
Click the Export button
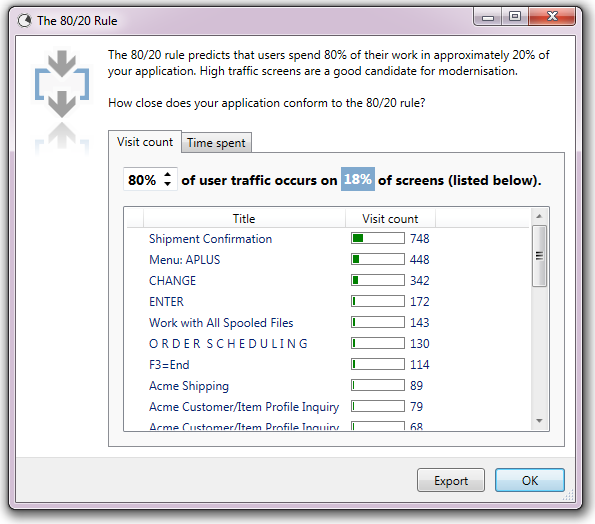(x=451, y=480)
